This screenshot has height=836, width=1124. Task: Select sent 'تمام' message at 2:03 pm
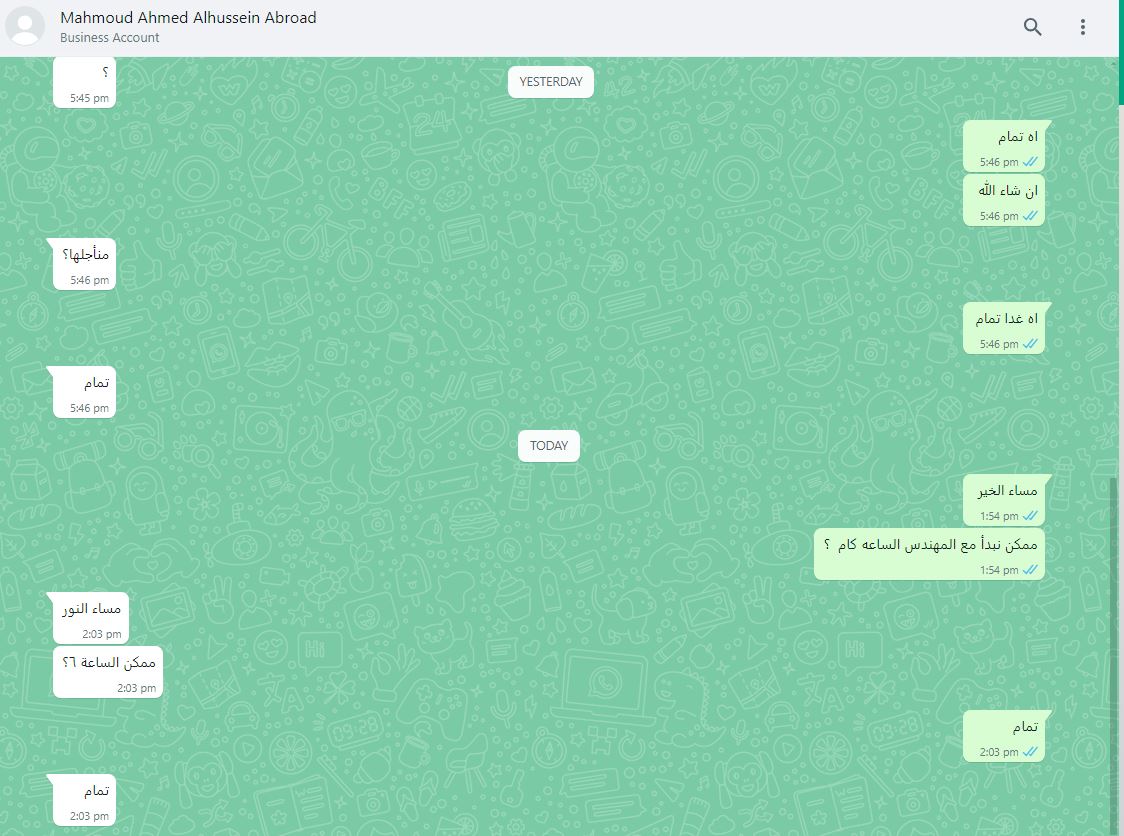1006,736
